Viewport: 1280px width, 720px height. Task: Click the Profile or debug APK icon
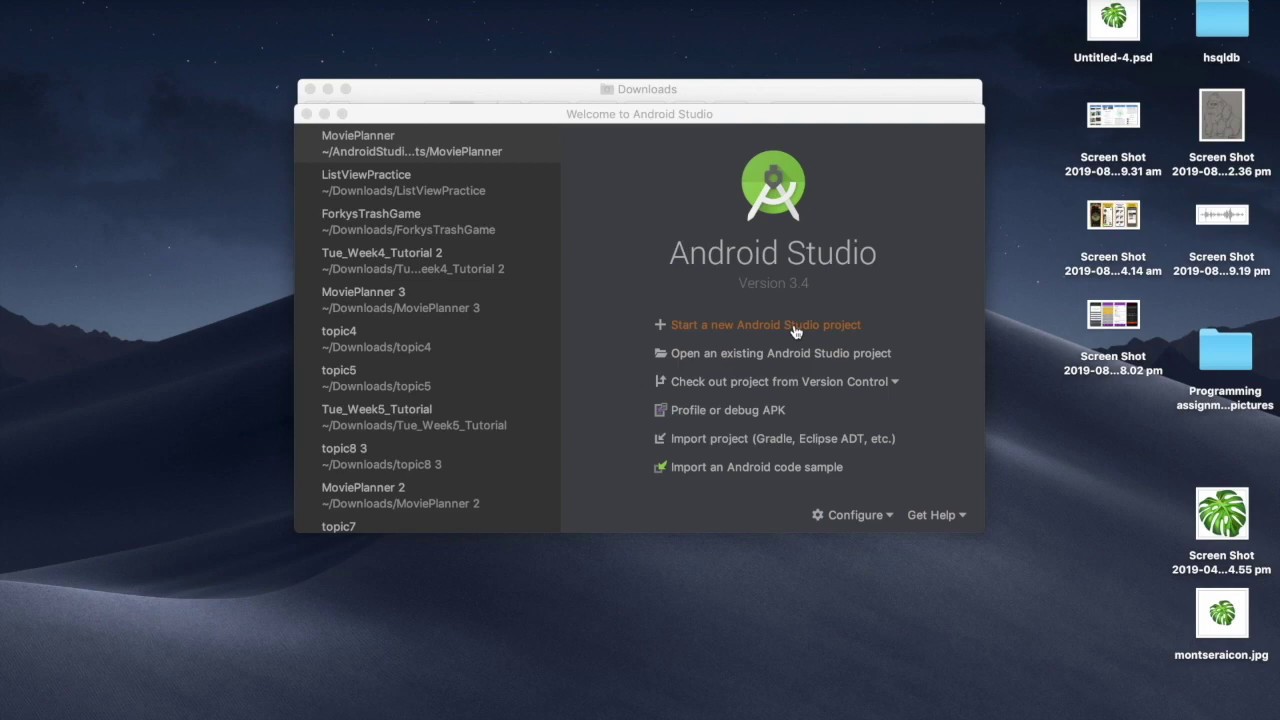click(x=660, y=410)
